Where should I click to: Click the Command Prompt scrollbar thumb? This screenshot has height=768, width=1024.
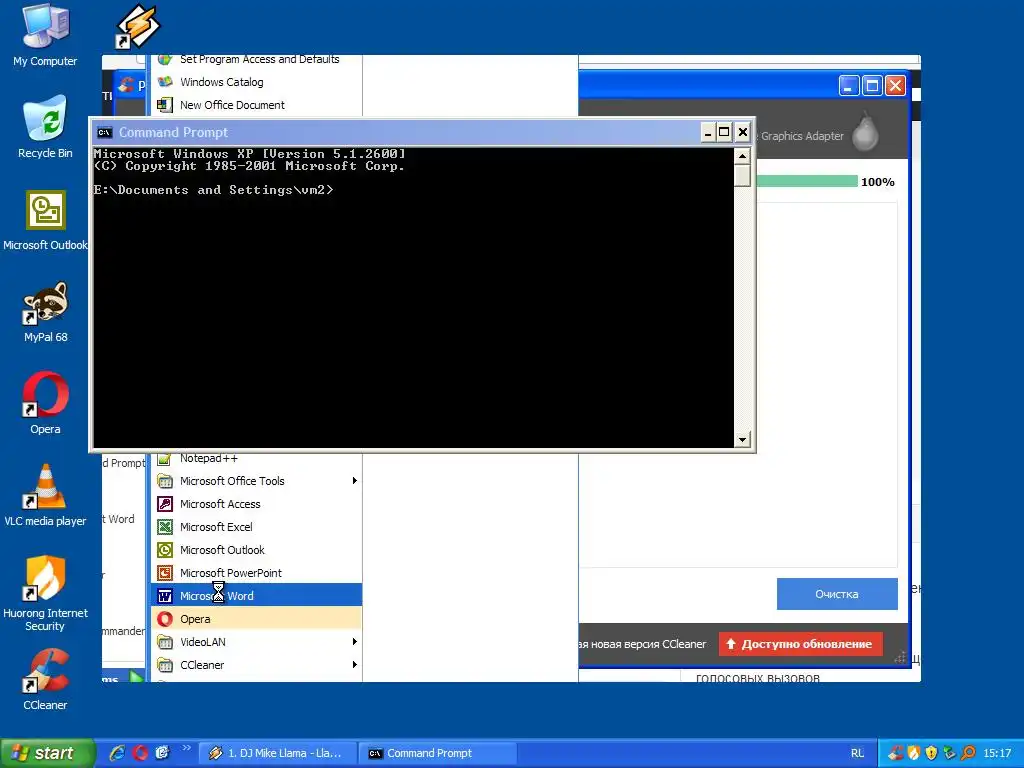click(742, 176)
